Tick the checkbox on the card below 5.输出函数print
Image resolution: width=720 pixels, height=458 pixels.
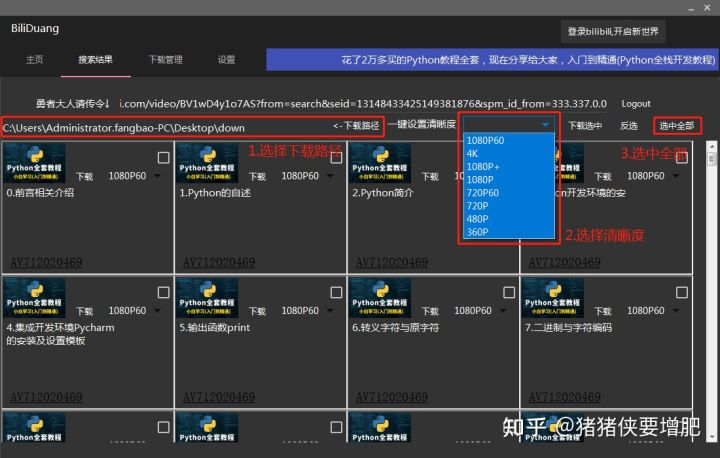coord(336,427)
